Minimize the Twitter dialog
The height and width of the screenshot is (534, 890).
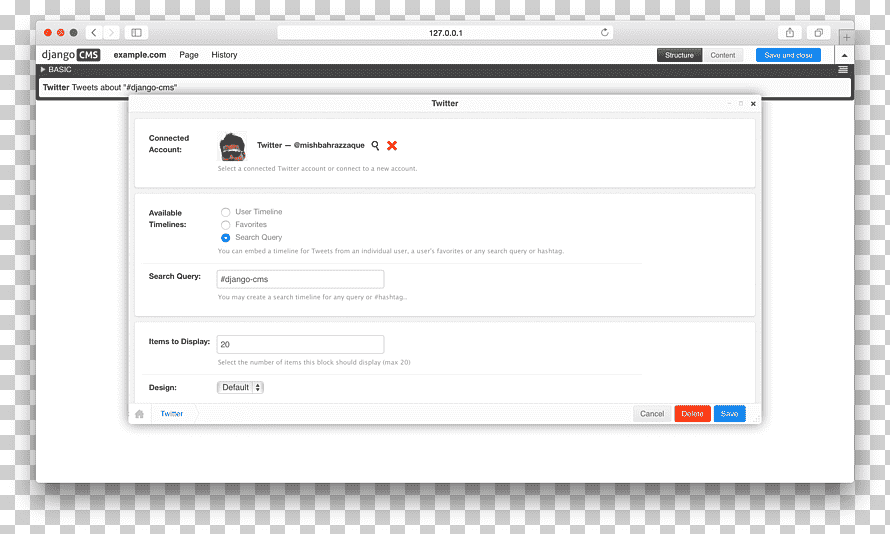pos(729,103)
